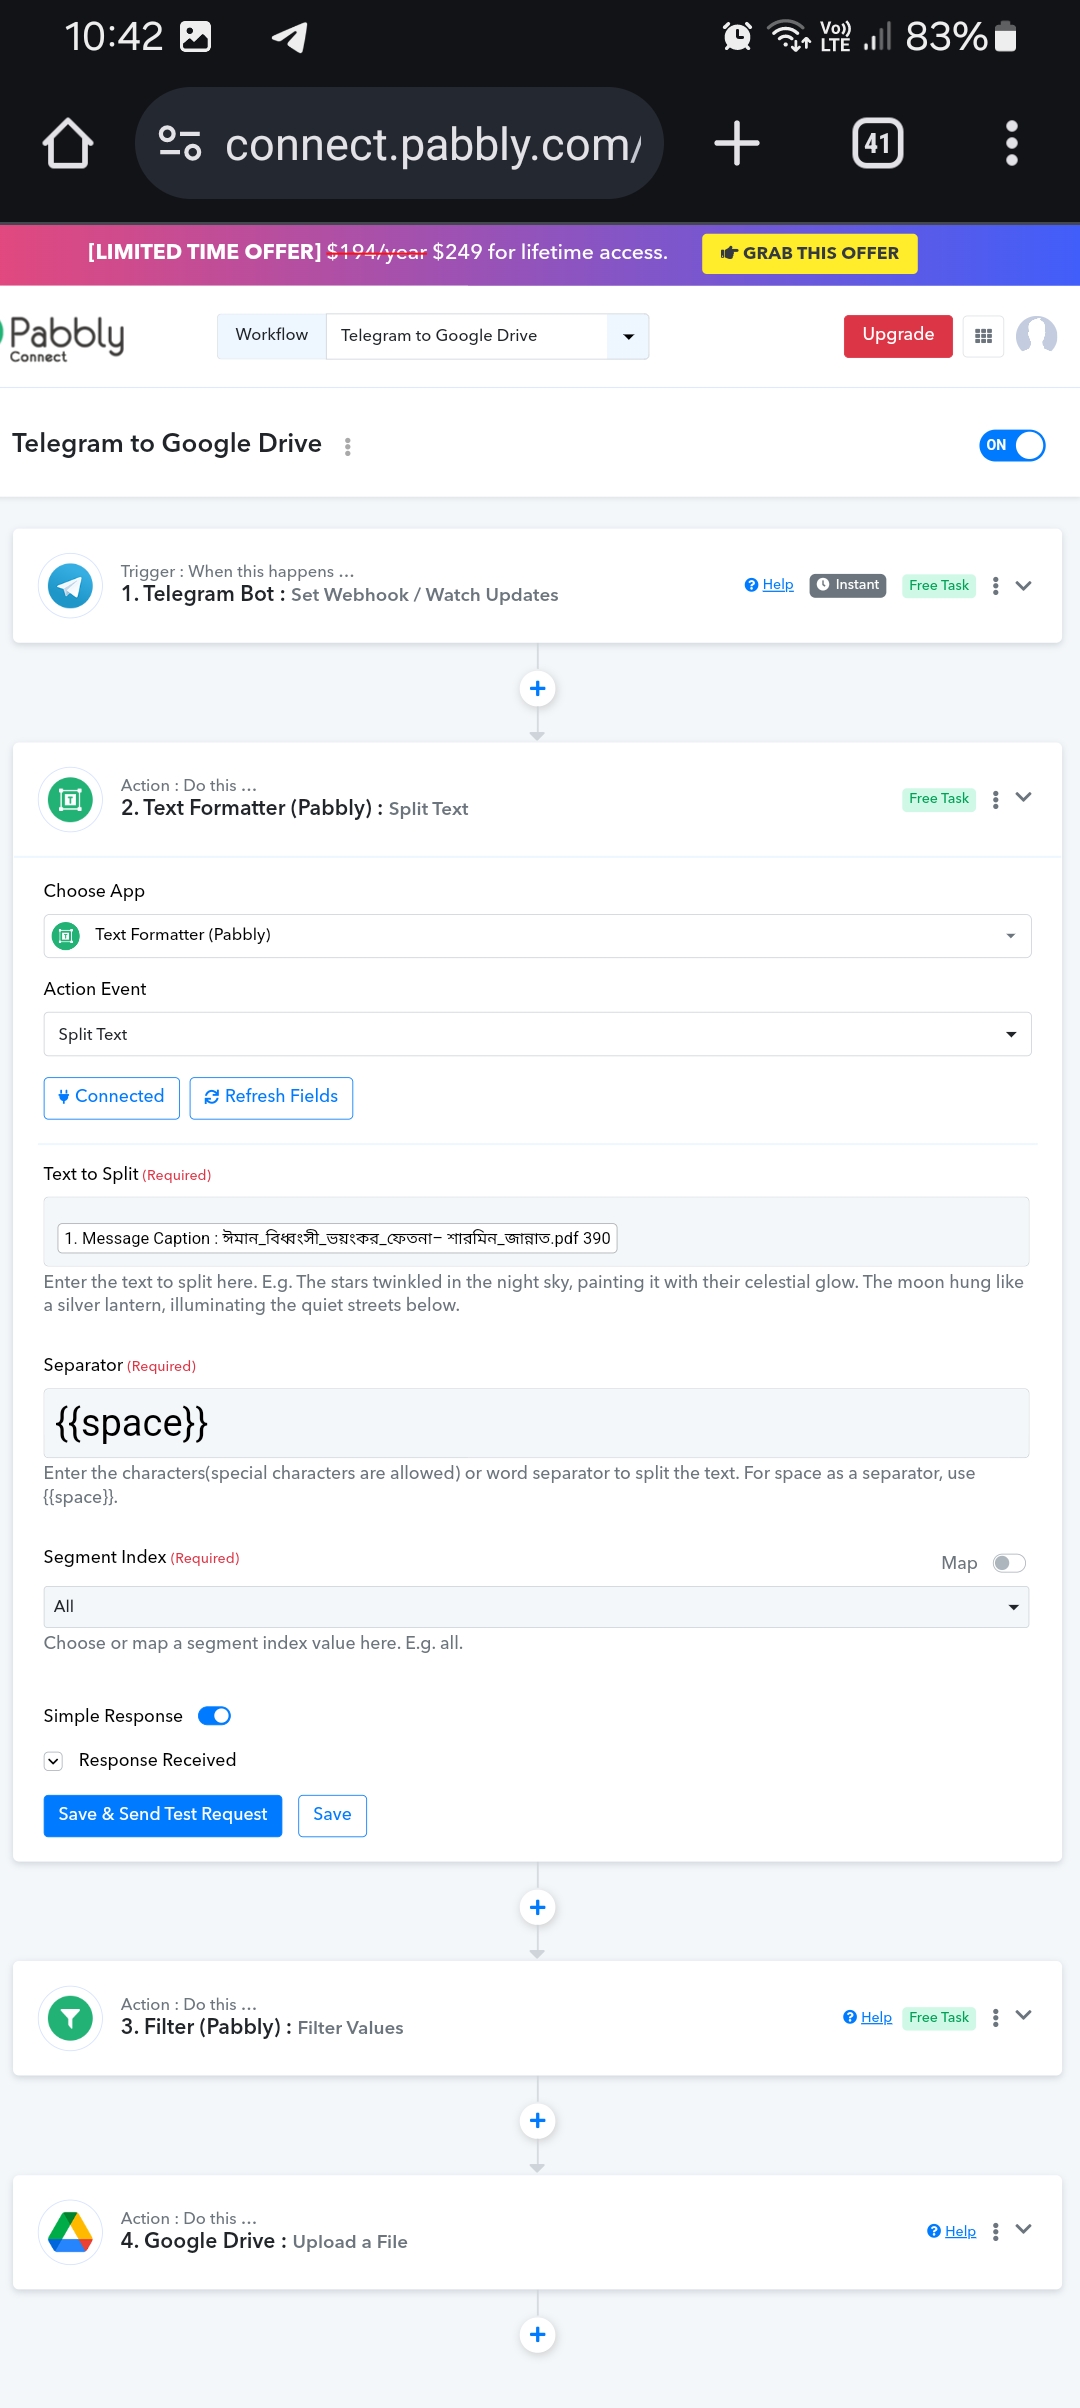
Task: Click GRAB THIS OFFER button
Action: 810,253
